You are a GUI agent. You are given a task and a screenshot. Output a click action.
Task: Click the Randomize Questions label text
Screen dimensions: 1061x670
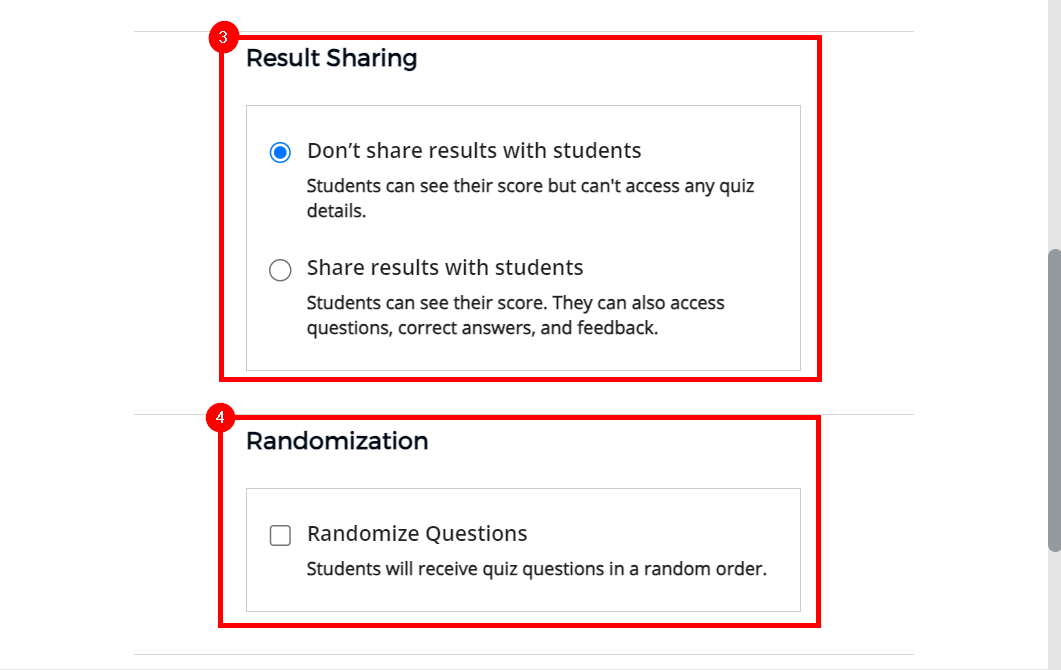click(417, 534)
